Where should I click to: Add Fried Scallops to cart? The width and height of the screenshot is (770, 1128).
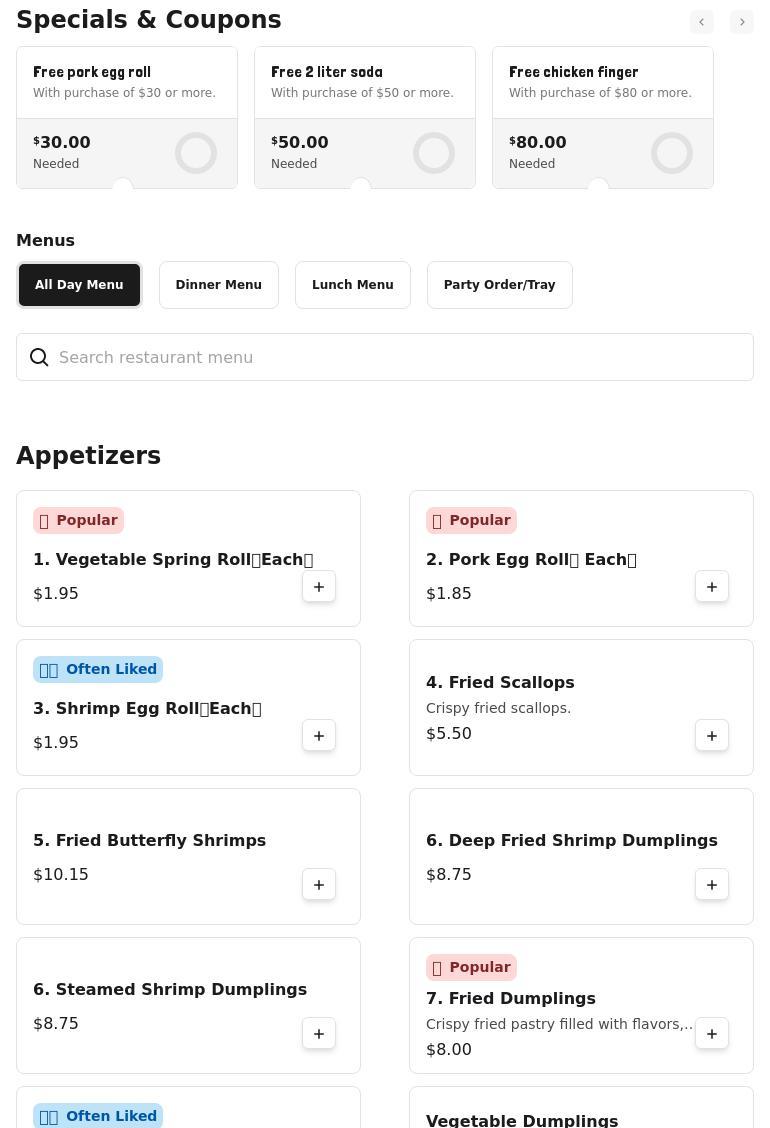(x=712, y=736)
